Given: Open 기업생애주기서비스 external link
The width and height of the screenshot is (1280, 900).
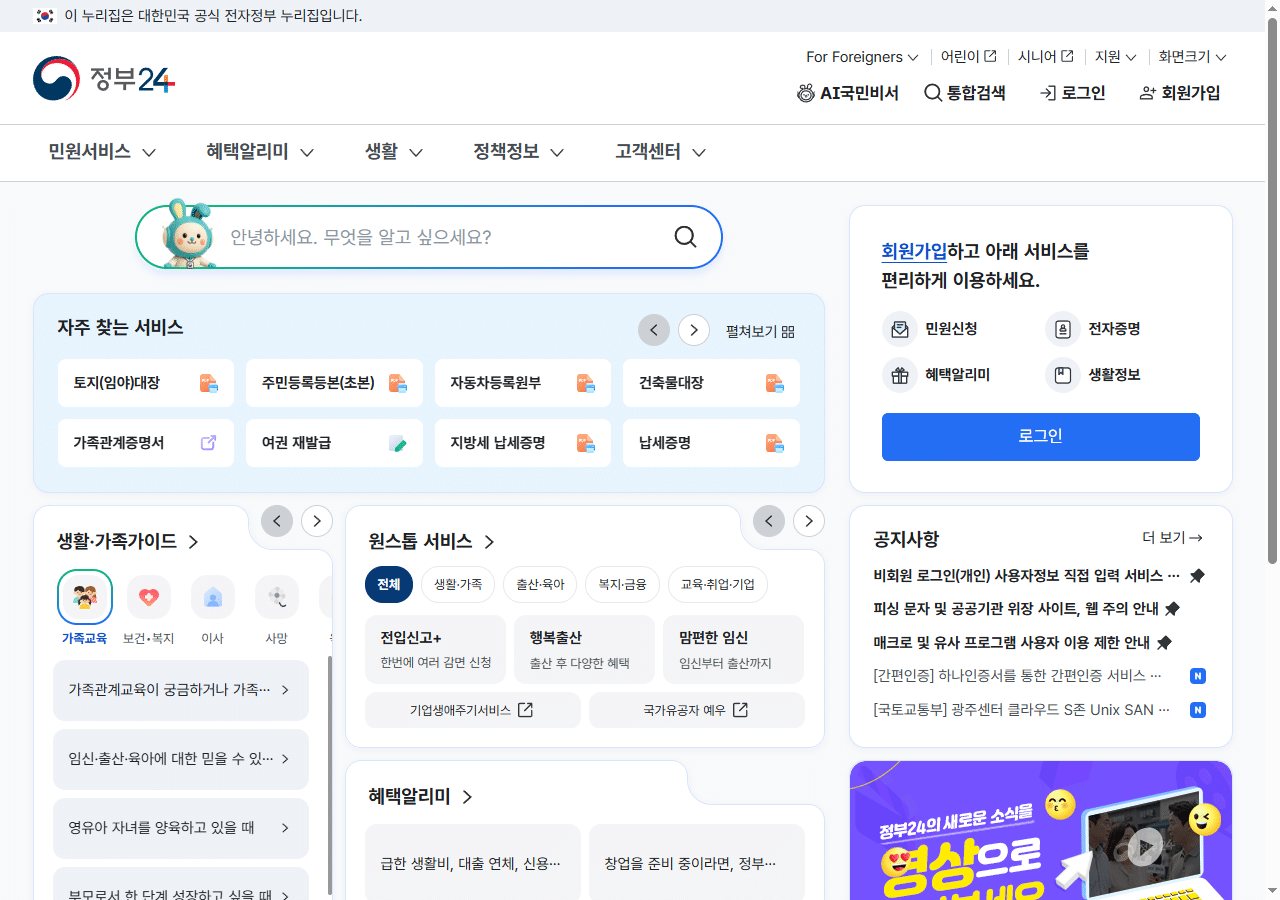Looking at the screenshot, I should click(473, 710).
